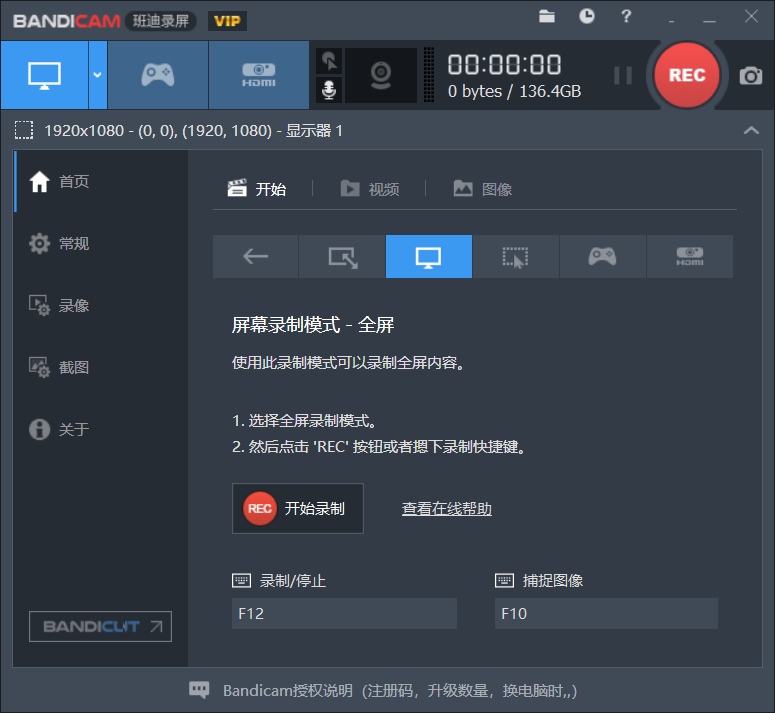Viewport: 775px width, 713px height.
Task: Open the 录像 video settings section
Action: 101,305
